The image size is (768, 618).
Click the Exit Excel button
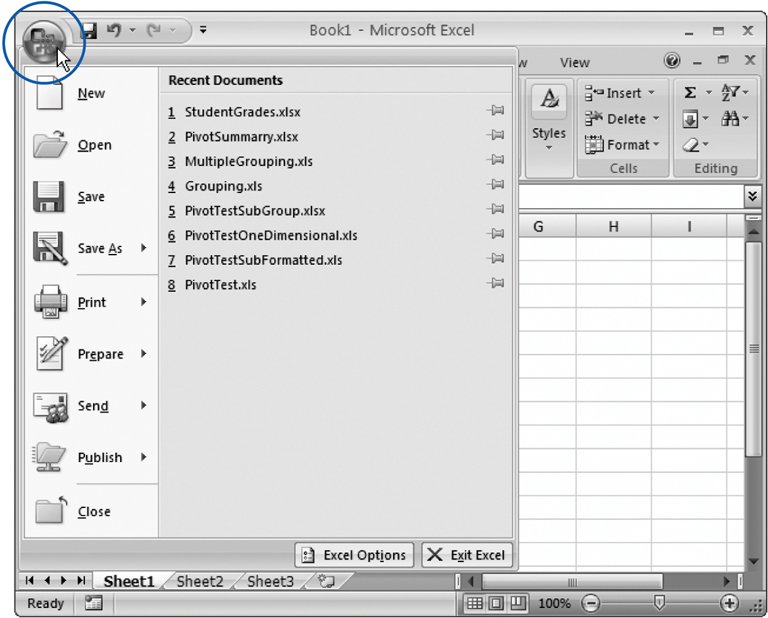pos(466,555)
